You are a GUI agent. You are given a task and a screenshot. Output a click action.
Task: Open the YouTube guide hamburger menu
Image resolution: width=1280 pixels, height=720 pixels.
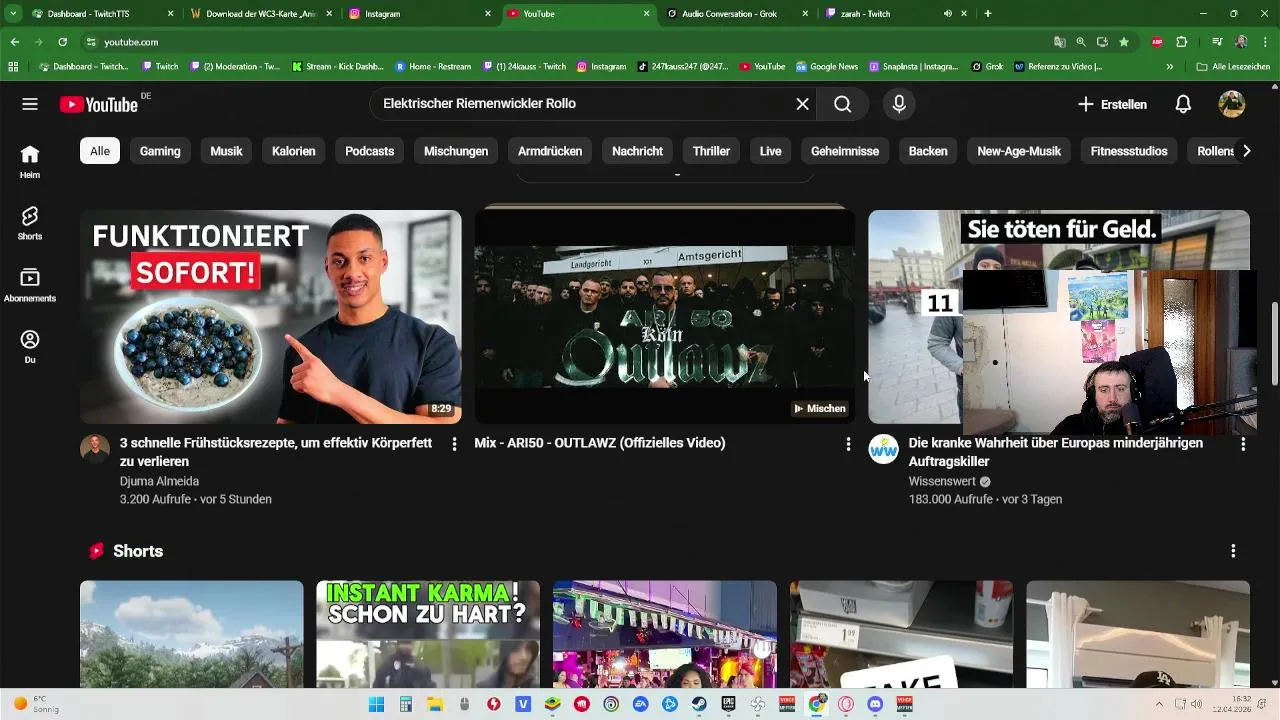pos(30,104)
